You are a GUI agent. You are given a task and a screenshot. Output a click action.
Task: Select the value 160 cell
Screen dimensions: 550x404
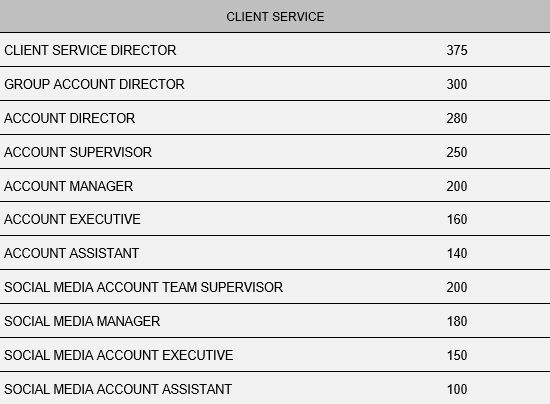[x=457, y=219]
